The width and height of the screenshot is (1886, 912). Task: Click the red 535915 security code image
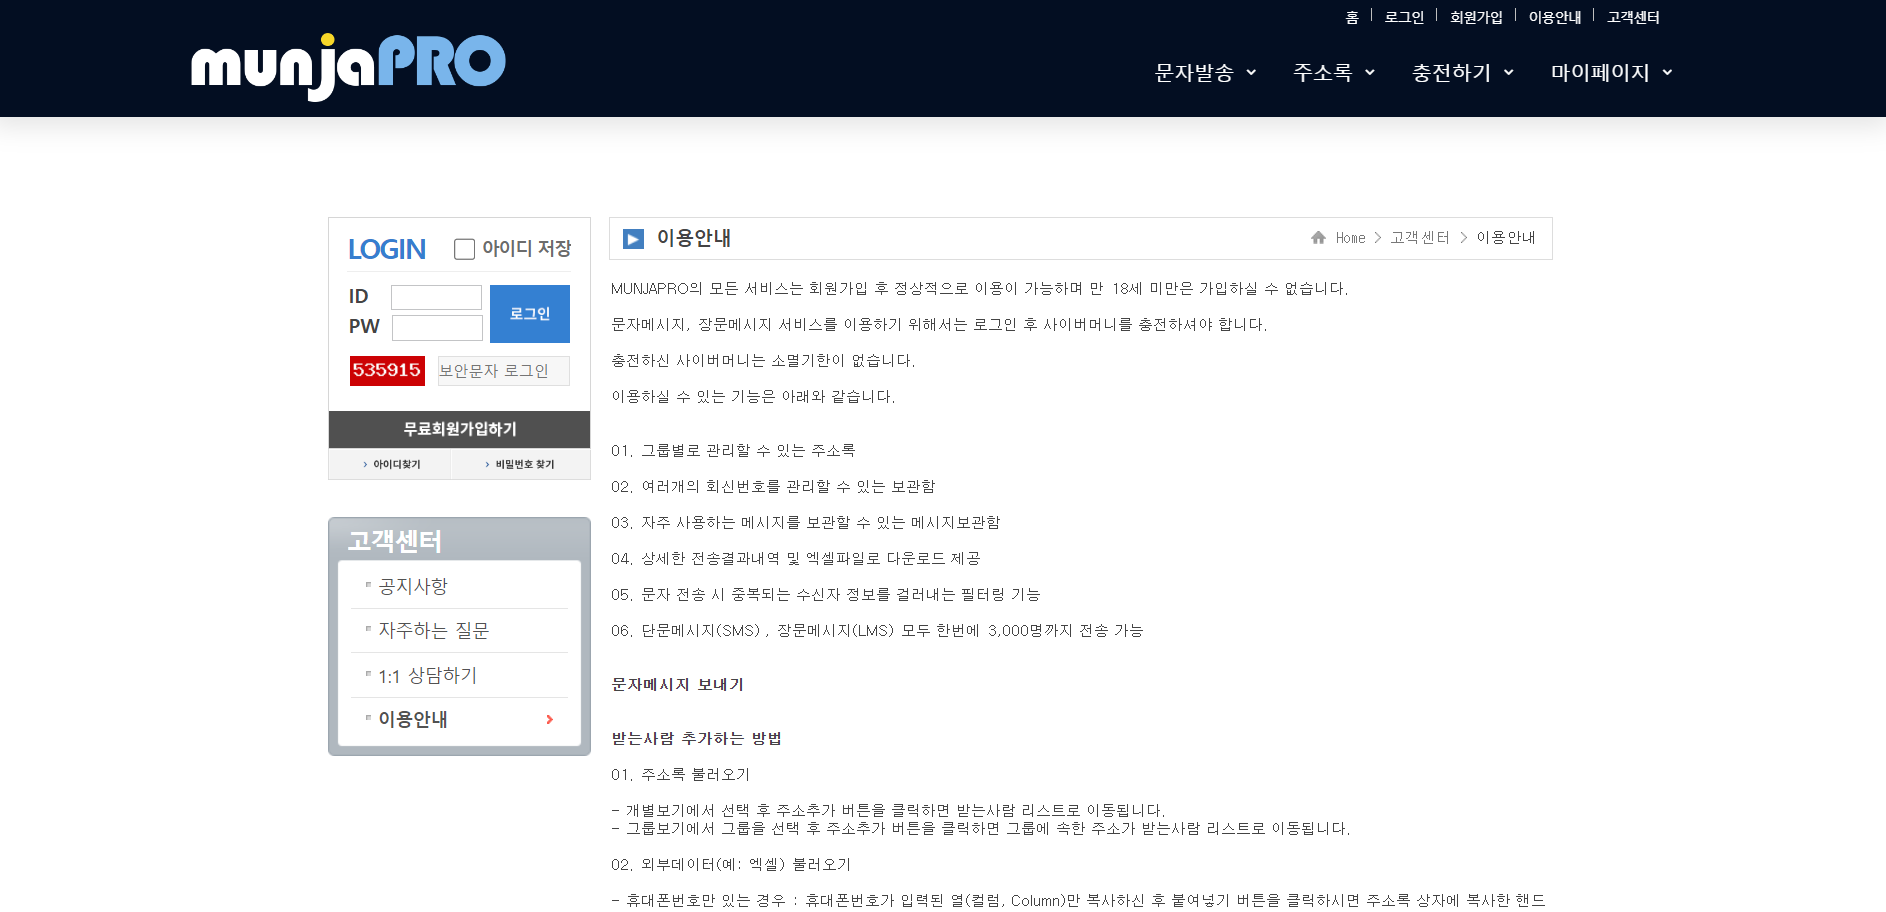click(x=387, y=371)
